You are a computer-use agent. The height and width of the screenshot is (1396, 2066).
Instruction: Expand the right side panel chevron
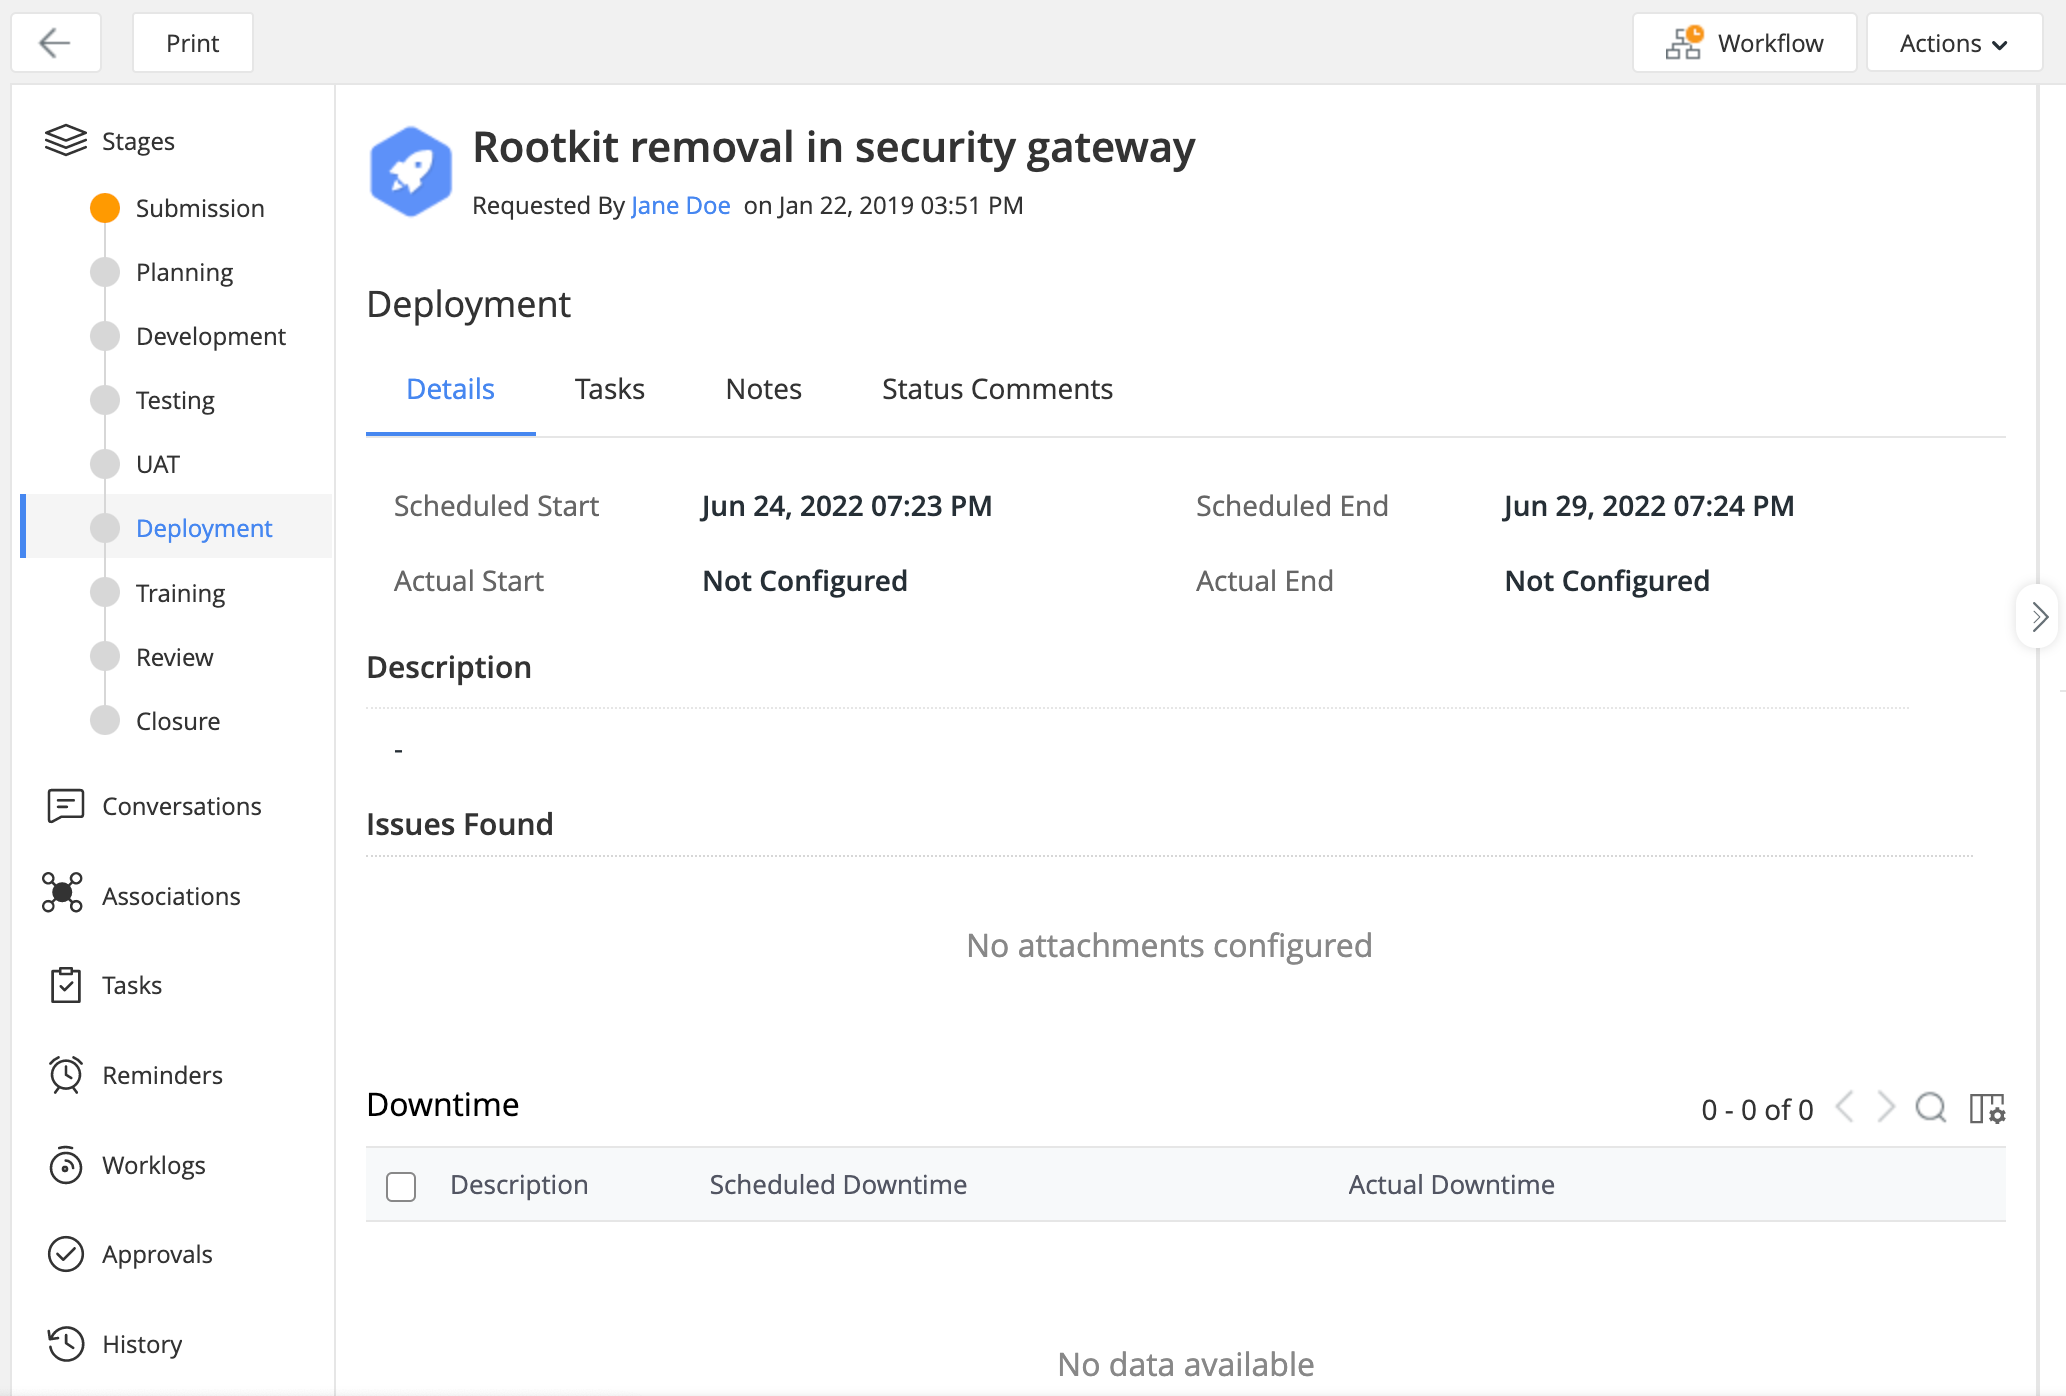2039,617
